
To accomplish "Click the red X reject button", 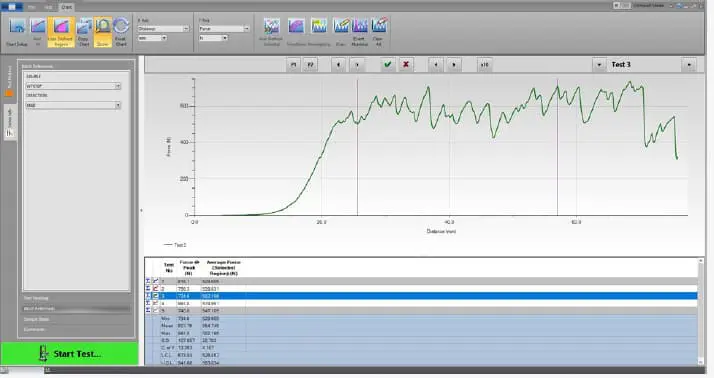I will point(406,65).
